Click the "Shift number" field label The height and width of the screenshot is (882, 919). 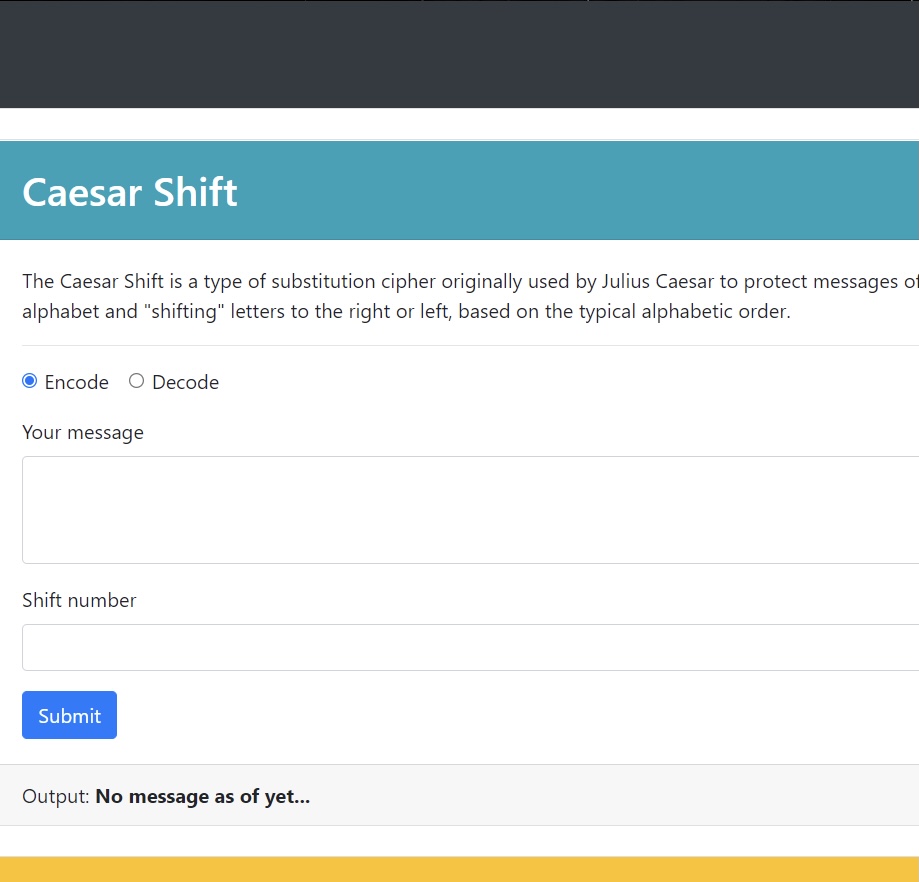(x=79, y=600)
